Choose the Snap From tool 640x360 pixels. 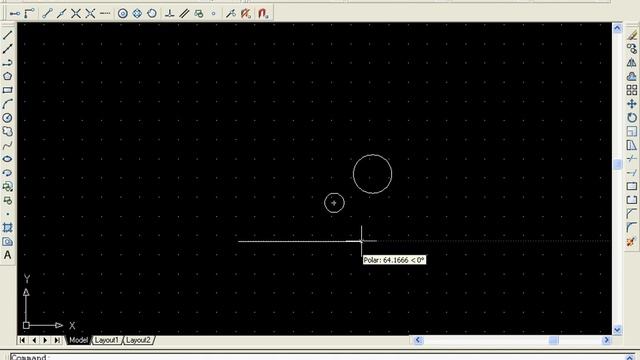29,13
